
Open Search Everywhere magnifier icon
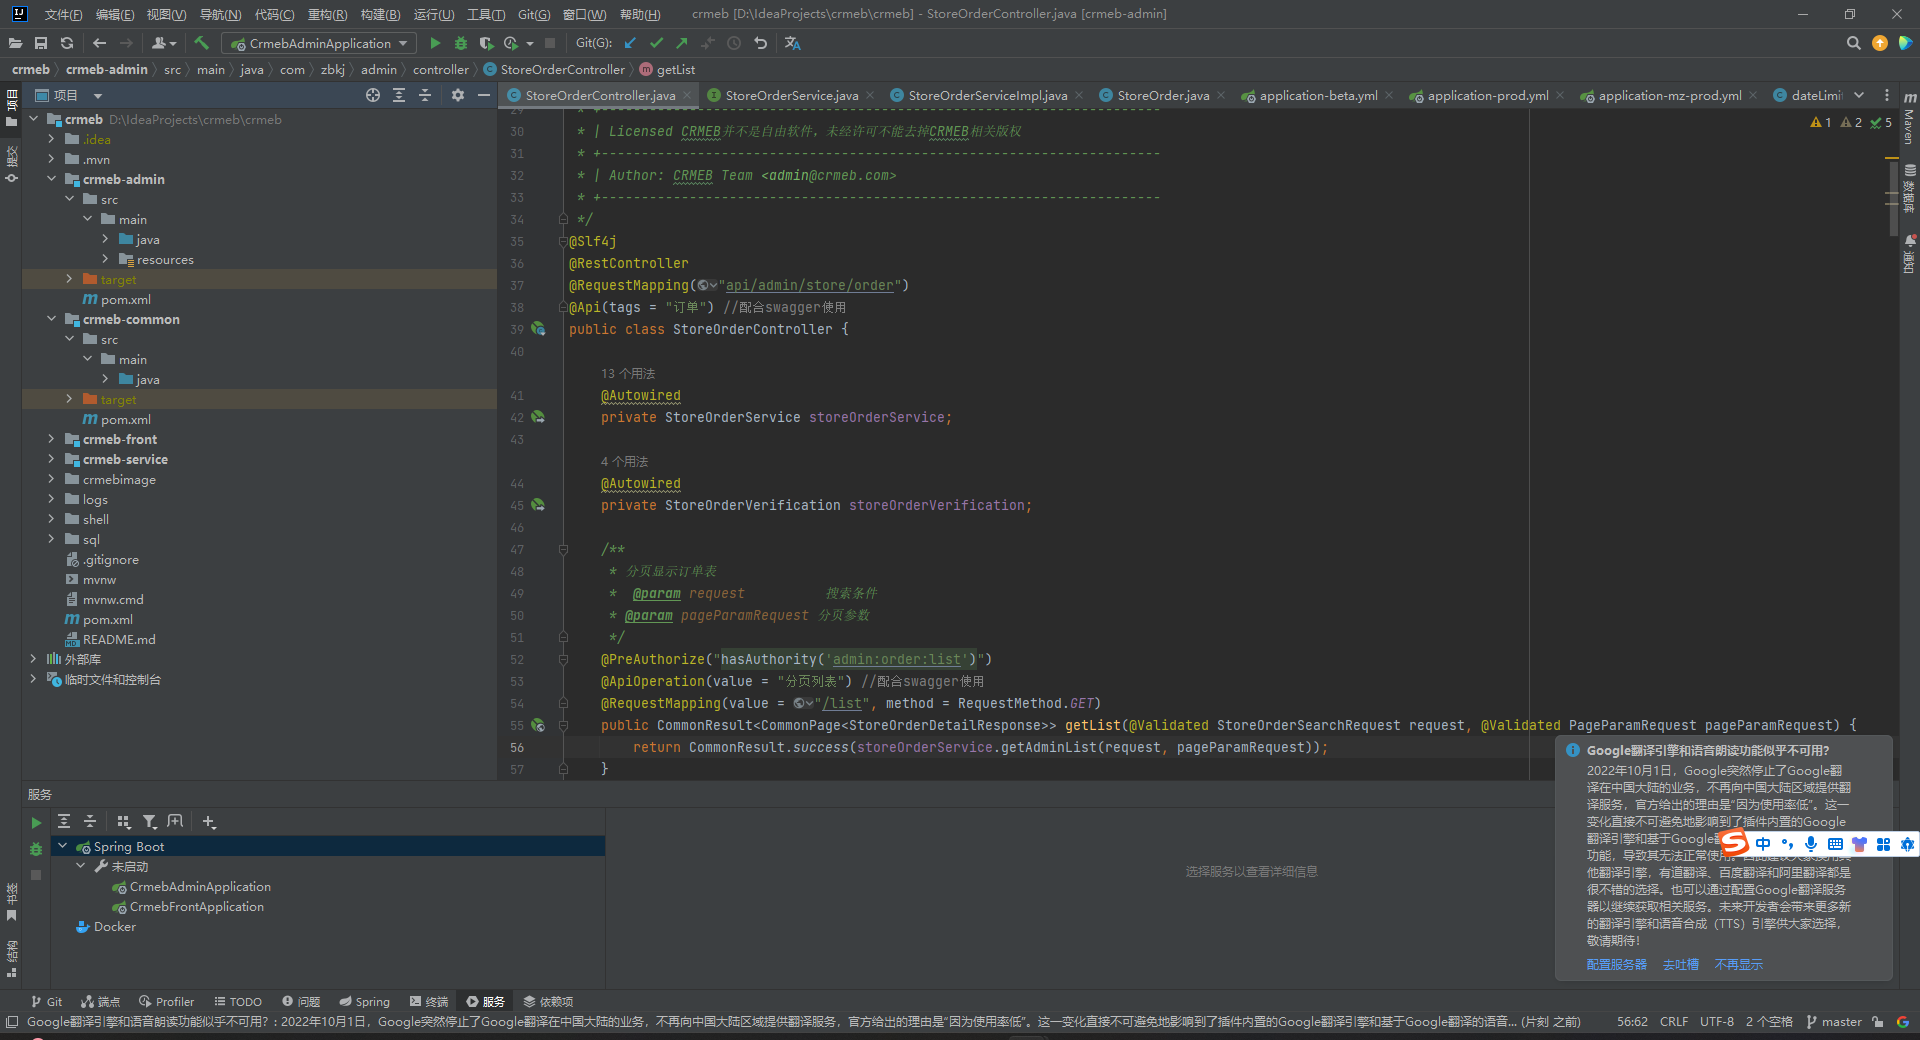[x=1853, y=43]
